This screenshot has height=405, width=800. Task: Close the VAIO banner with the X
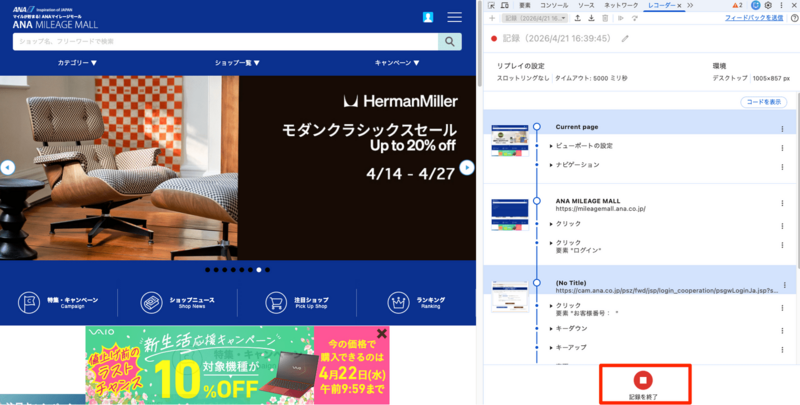pos(382,334)
